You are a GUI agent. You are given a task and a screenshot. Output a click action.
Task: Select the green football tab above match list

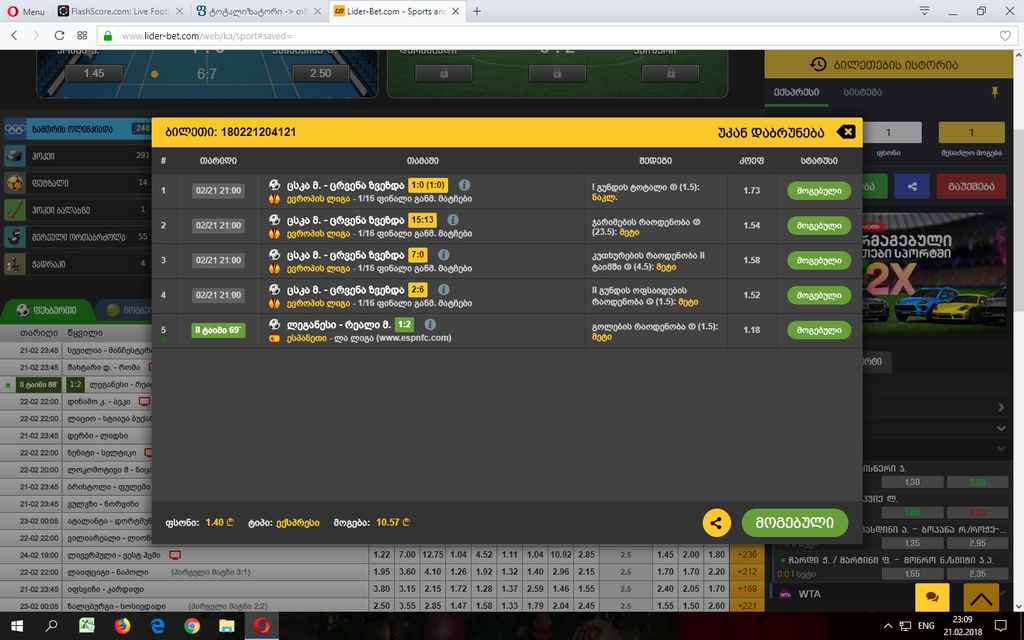pos(47,310)
